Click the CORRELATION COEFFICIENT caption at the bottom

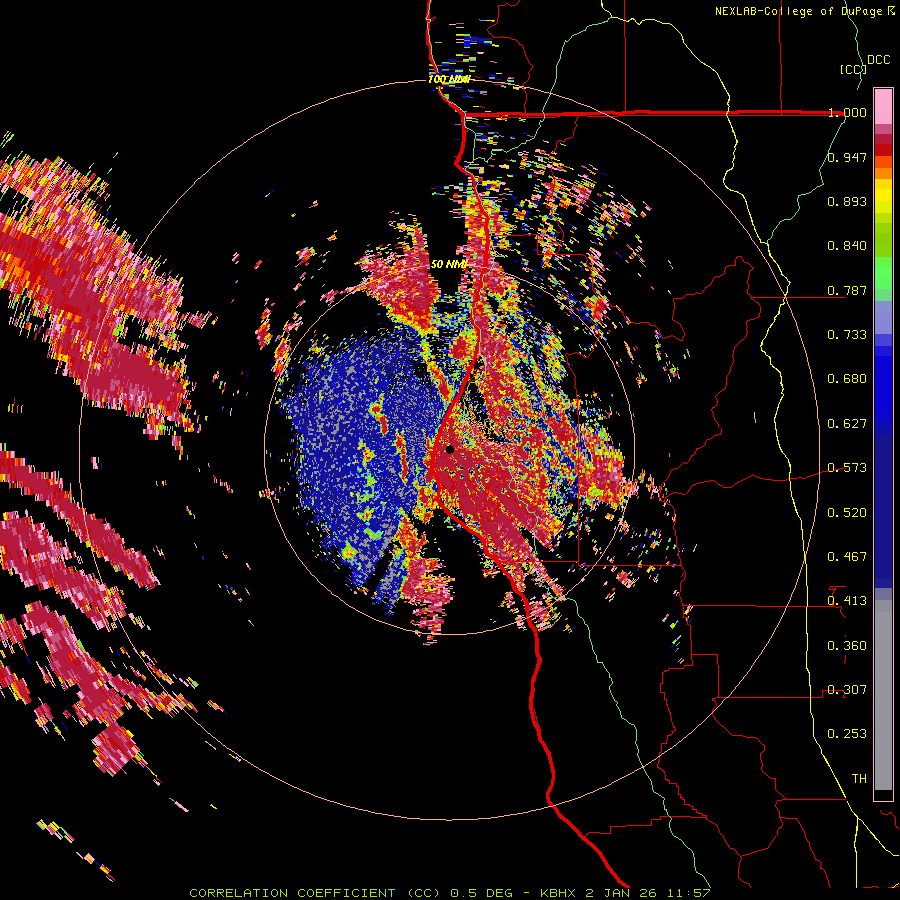[x=450, y=893]
